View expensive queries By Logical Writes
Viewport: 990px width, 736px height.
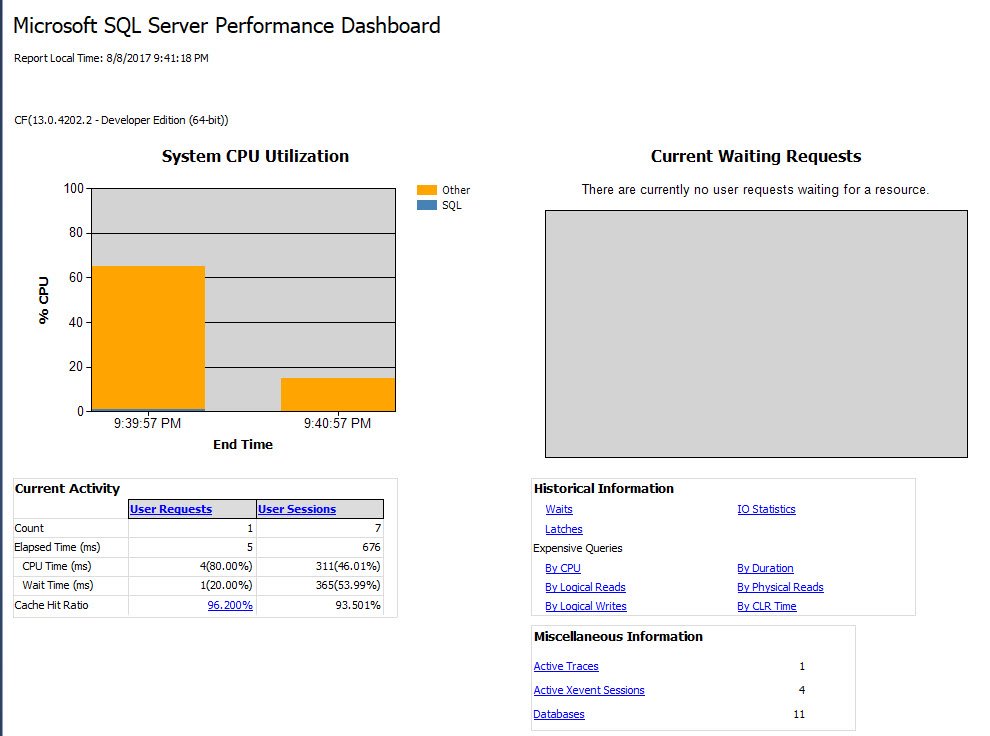(586, 606)
